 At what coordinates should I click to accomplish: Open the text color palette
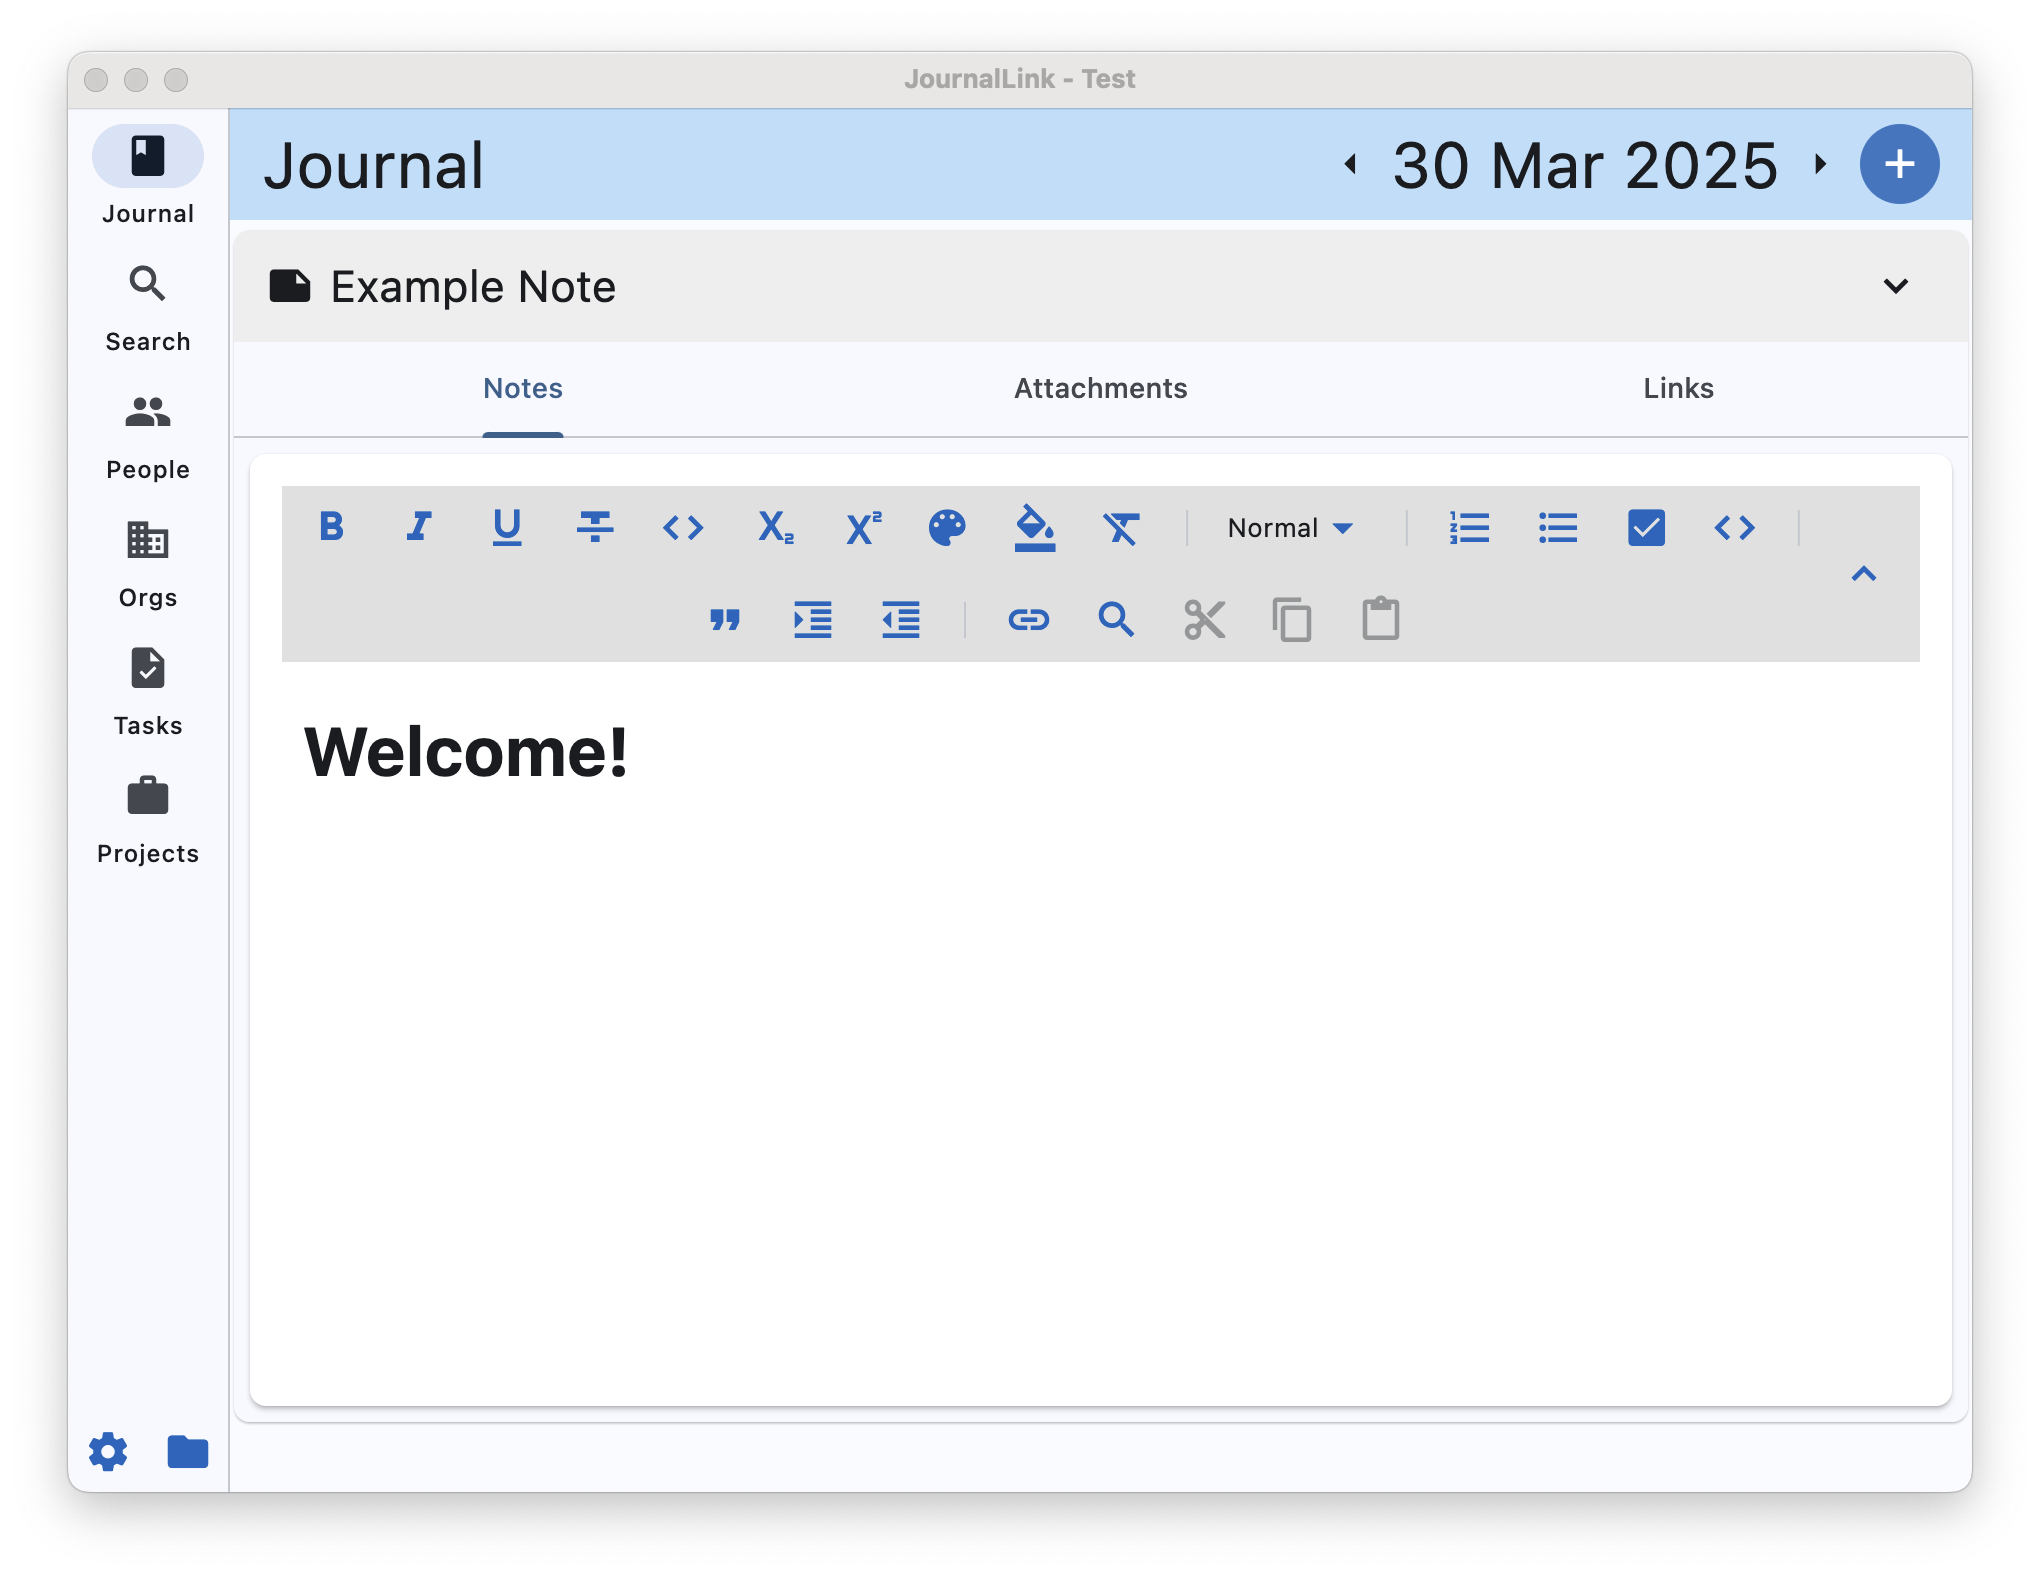pos(947,527)
